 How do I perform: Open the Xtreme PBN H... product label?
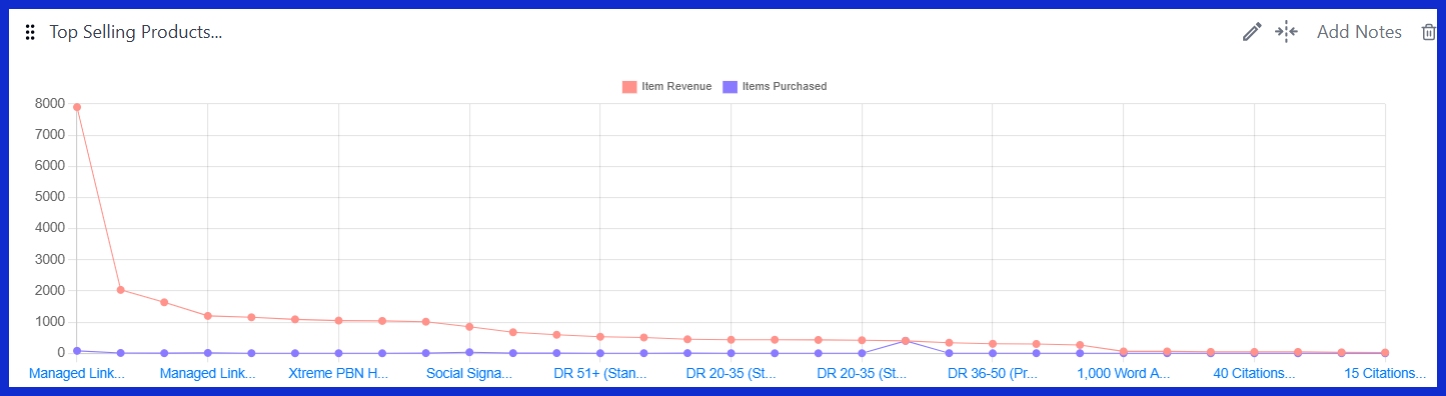click(338, 373)
